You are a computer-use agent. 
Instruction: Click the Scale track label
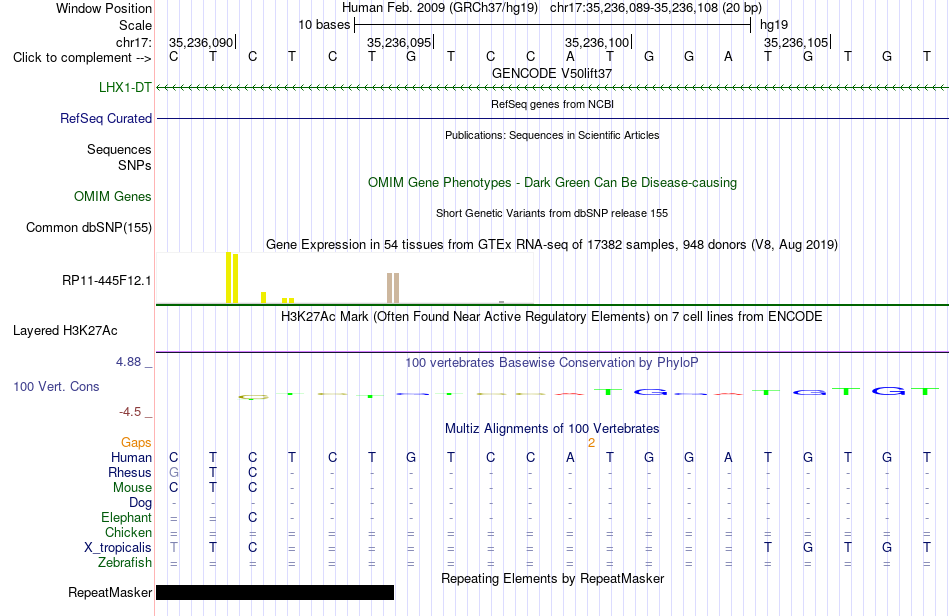[135, 25]
